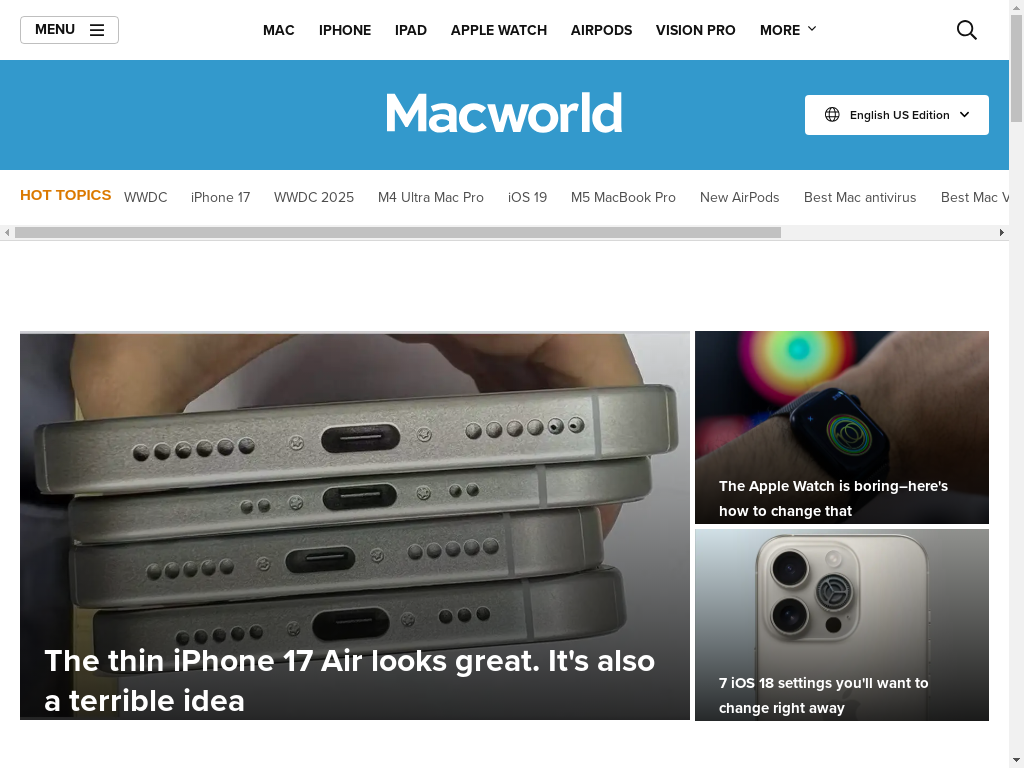Click the hot topics scroll-right arrow
This screenshot has height=768, width=1024.
(x=1002, y=232)
